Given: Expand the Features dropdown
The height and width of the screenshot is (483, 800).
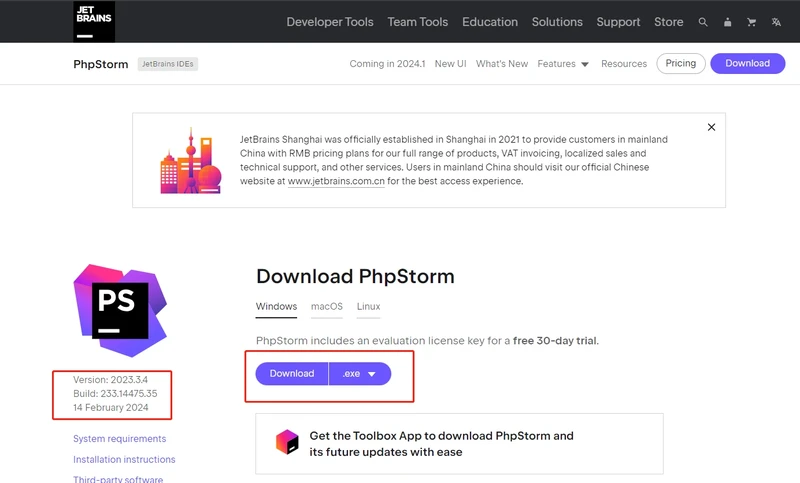Looking at the screenshot, I should 563,64.
